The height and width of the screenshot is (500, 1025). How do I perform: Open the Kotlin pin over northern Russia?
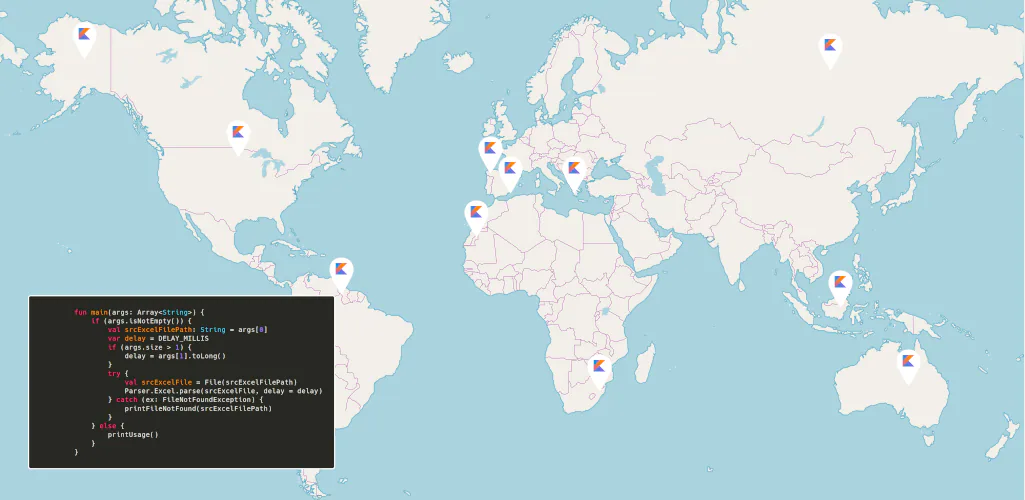click(x=830, y=50)
